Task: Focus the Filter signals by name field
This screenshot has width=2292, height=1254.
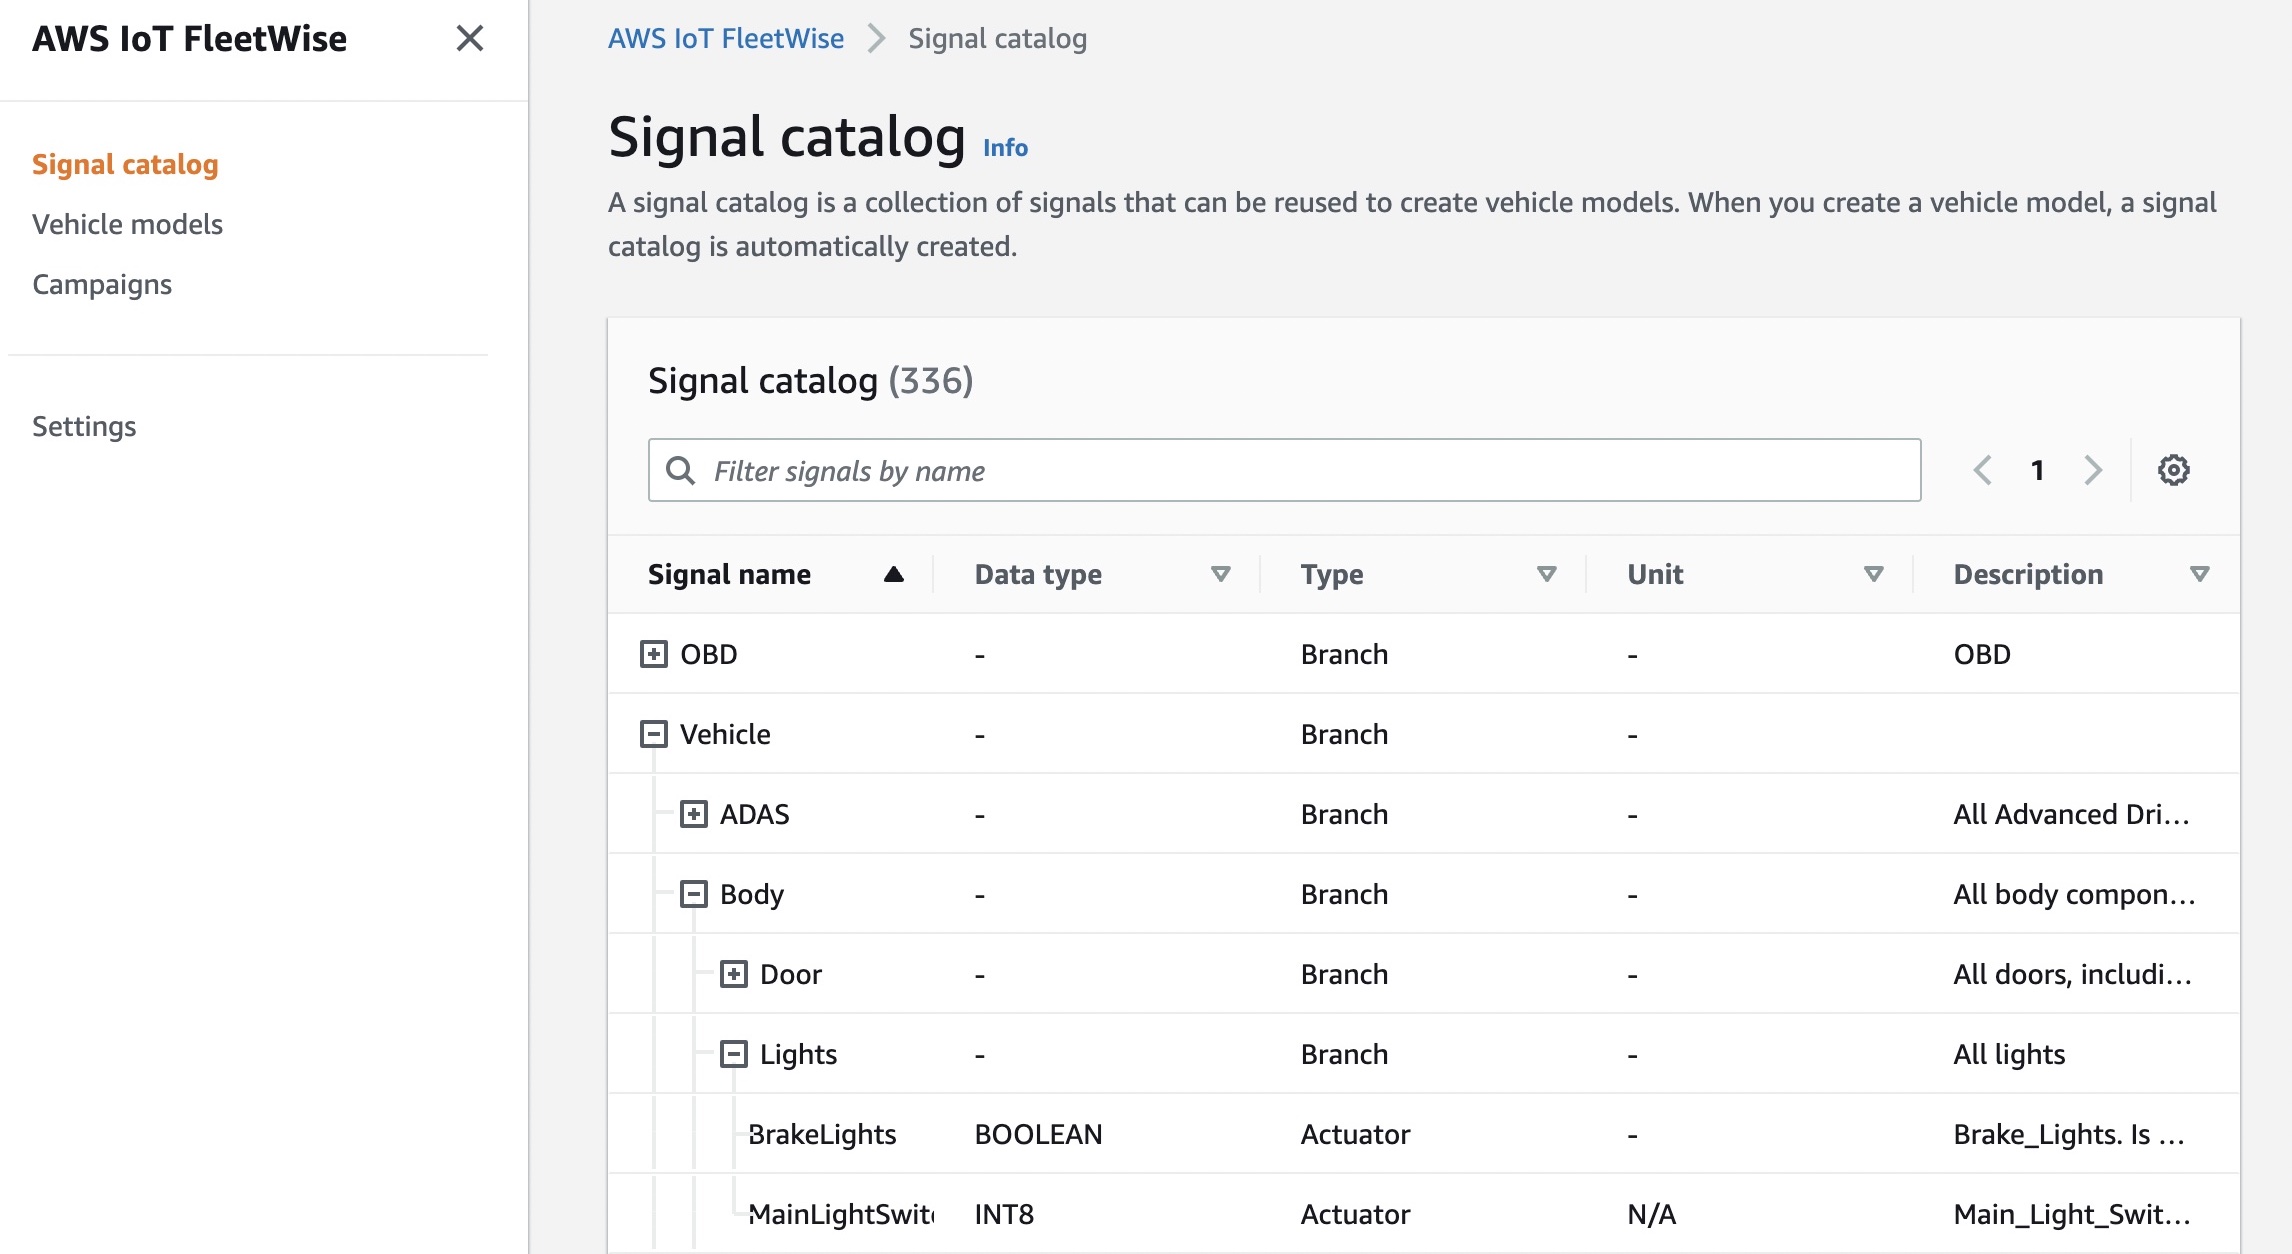Action: 1300,470
